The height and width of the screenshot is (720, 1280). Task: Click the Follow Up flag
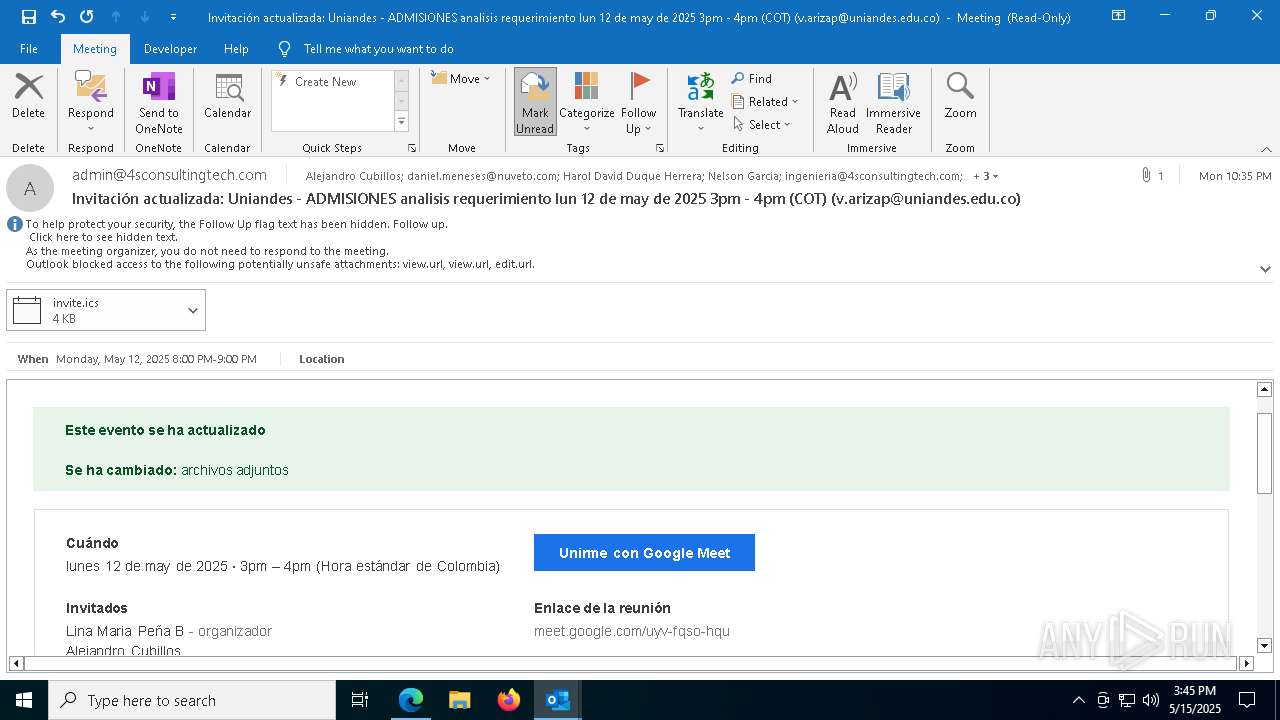point(638,102)
